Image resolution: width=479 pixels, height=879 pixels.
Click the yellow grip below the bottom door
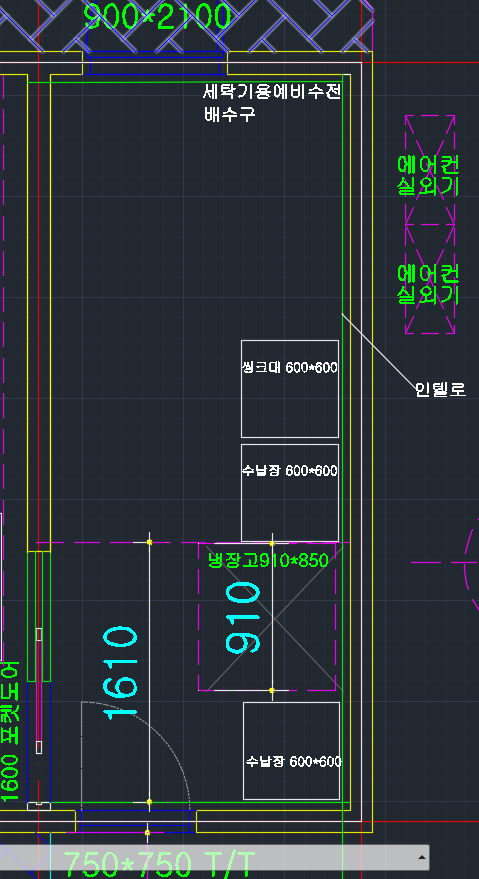point(148,832)
